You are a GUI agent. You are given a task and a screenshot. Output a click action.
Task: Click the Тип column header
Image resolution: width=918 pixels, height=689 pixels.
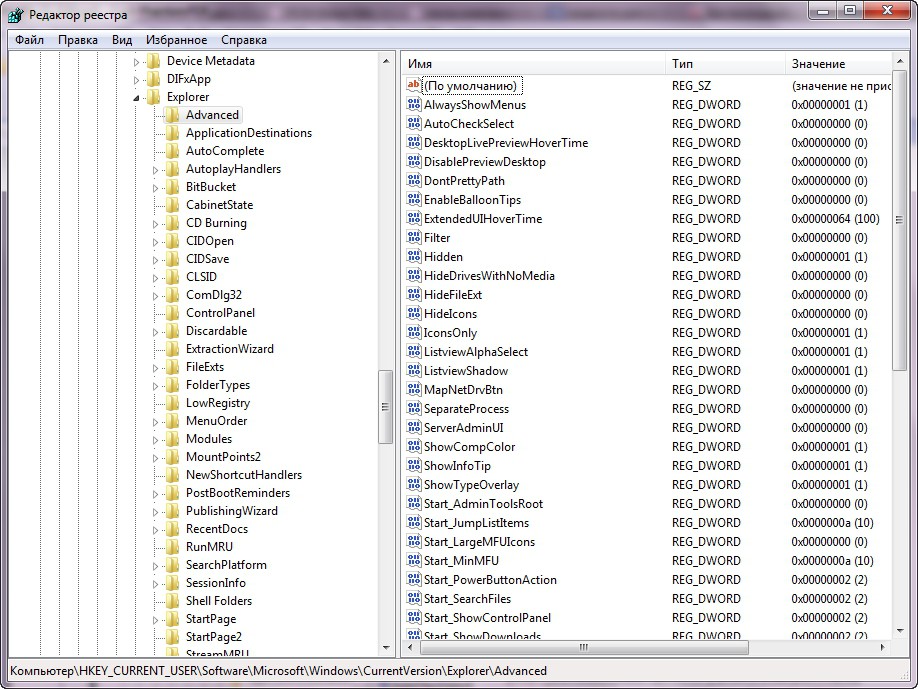(723, 63)
